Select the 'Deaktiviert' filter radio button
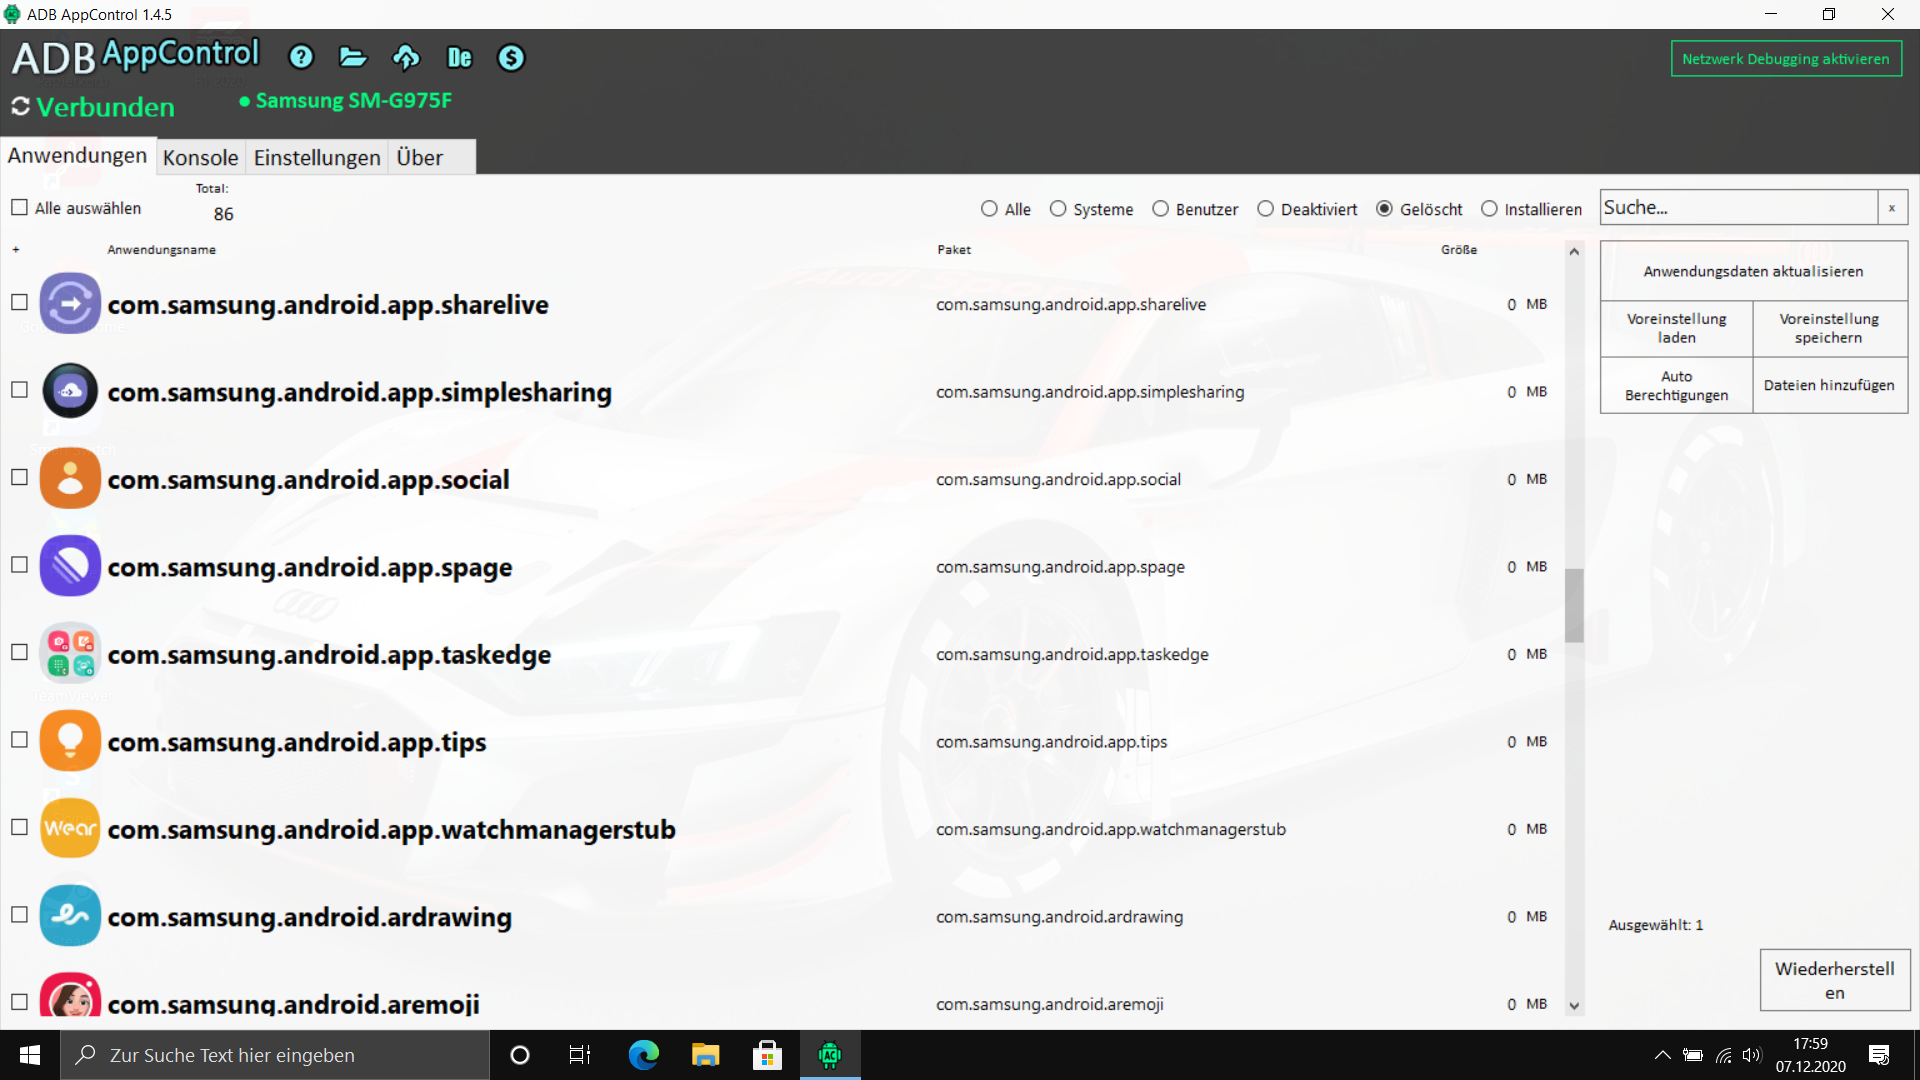 coord(1265,208)
